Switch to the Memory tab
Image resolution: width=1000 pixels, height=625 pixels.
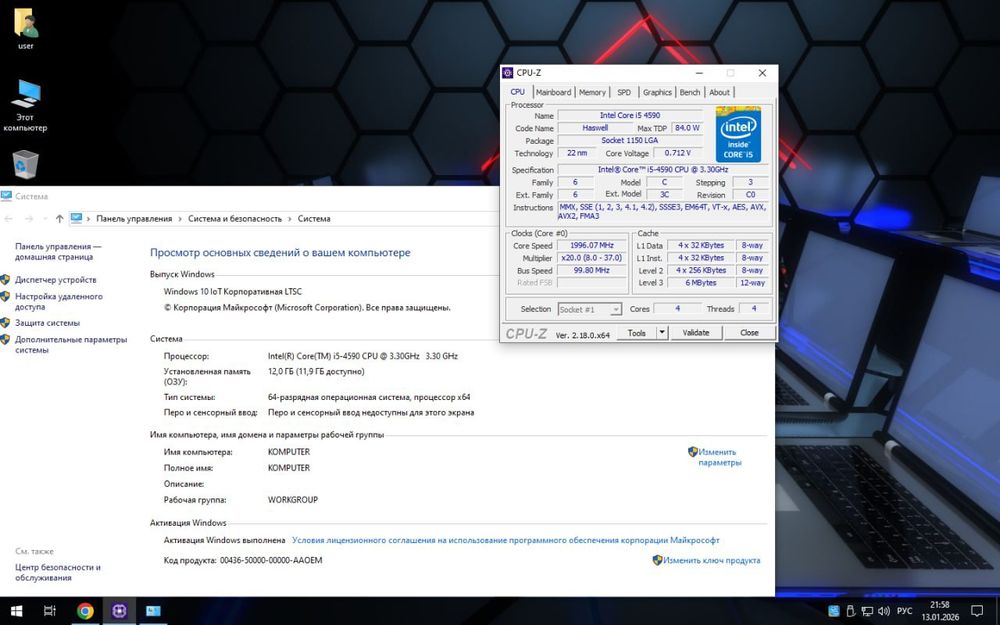[592, 92]
